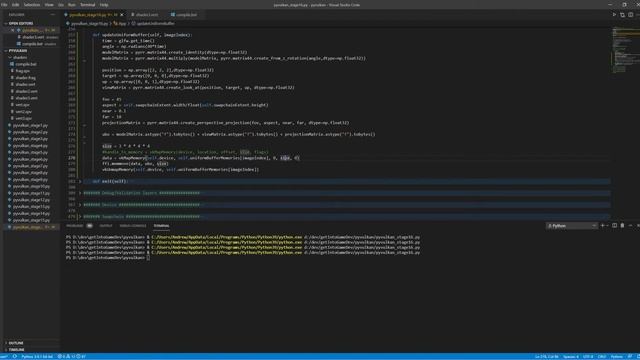The width and height of the screenshot is (640, 360).
Task: Maximize the terminal panel size
Action: click(x=630, y=225)
